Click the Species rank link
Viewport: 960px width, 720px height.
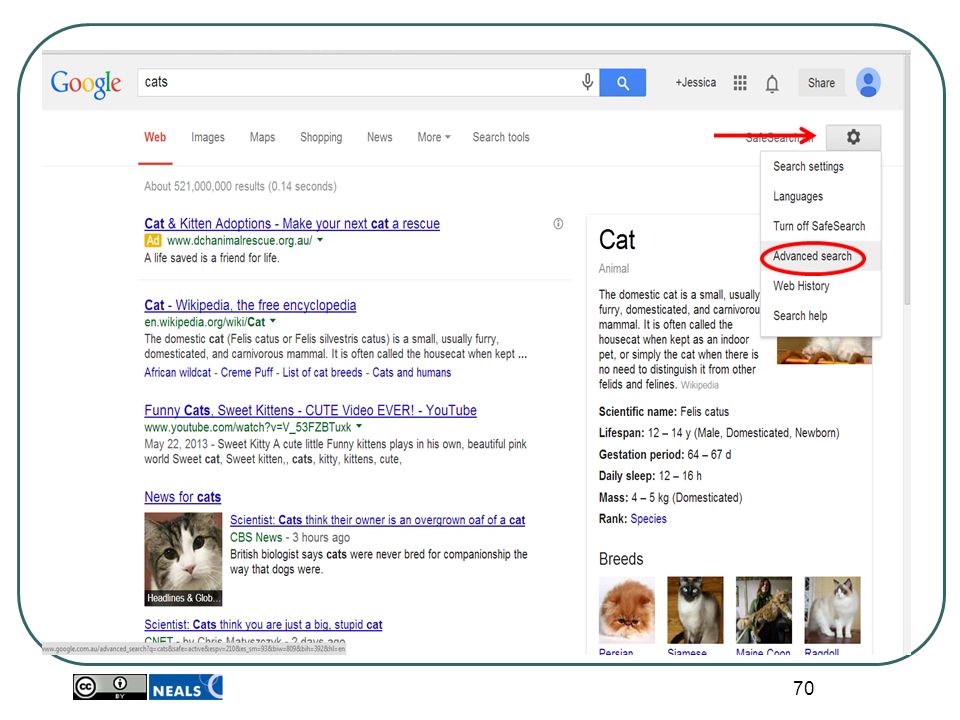tap(648, 519)
